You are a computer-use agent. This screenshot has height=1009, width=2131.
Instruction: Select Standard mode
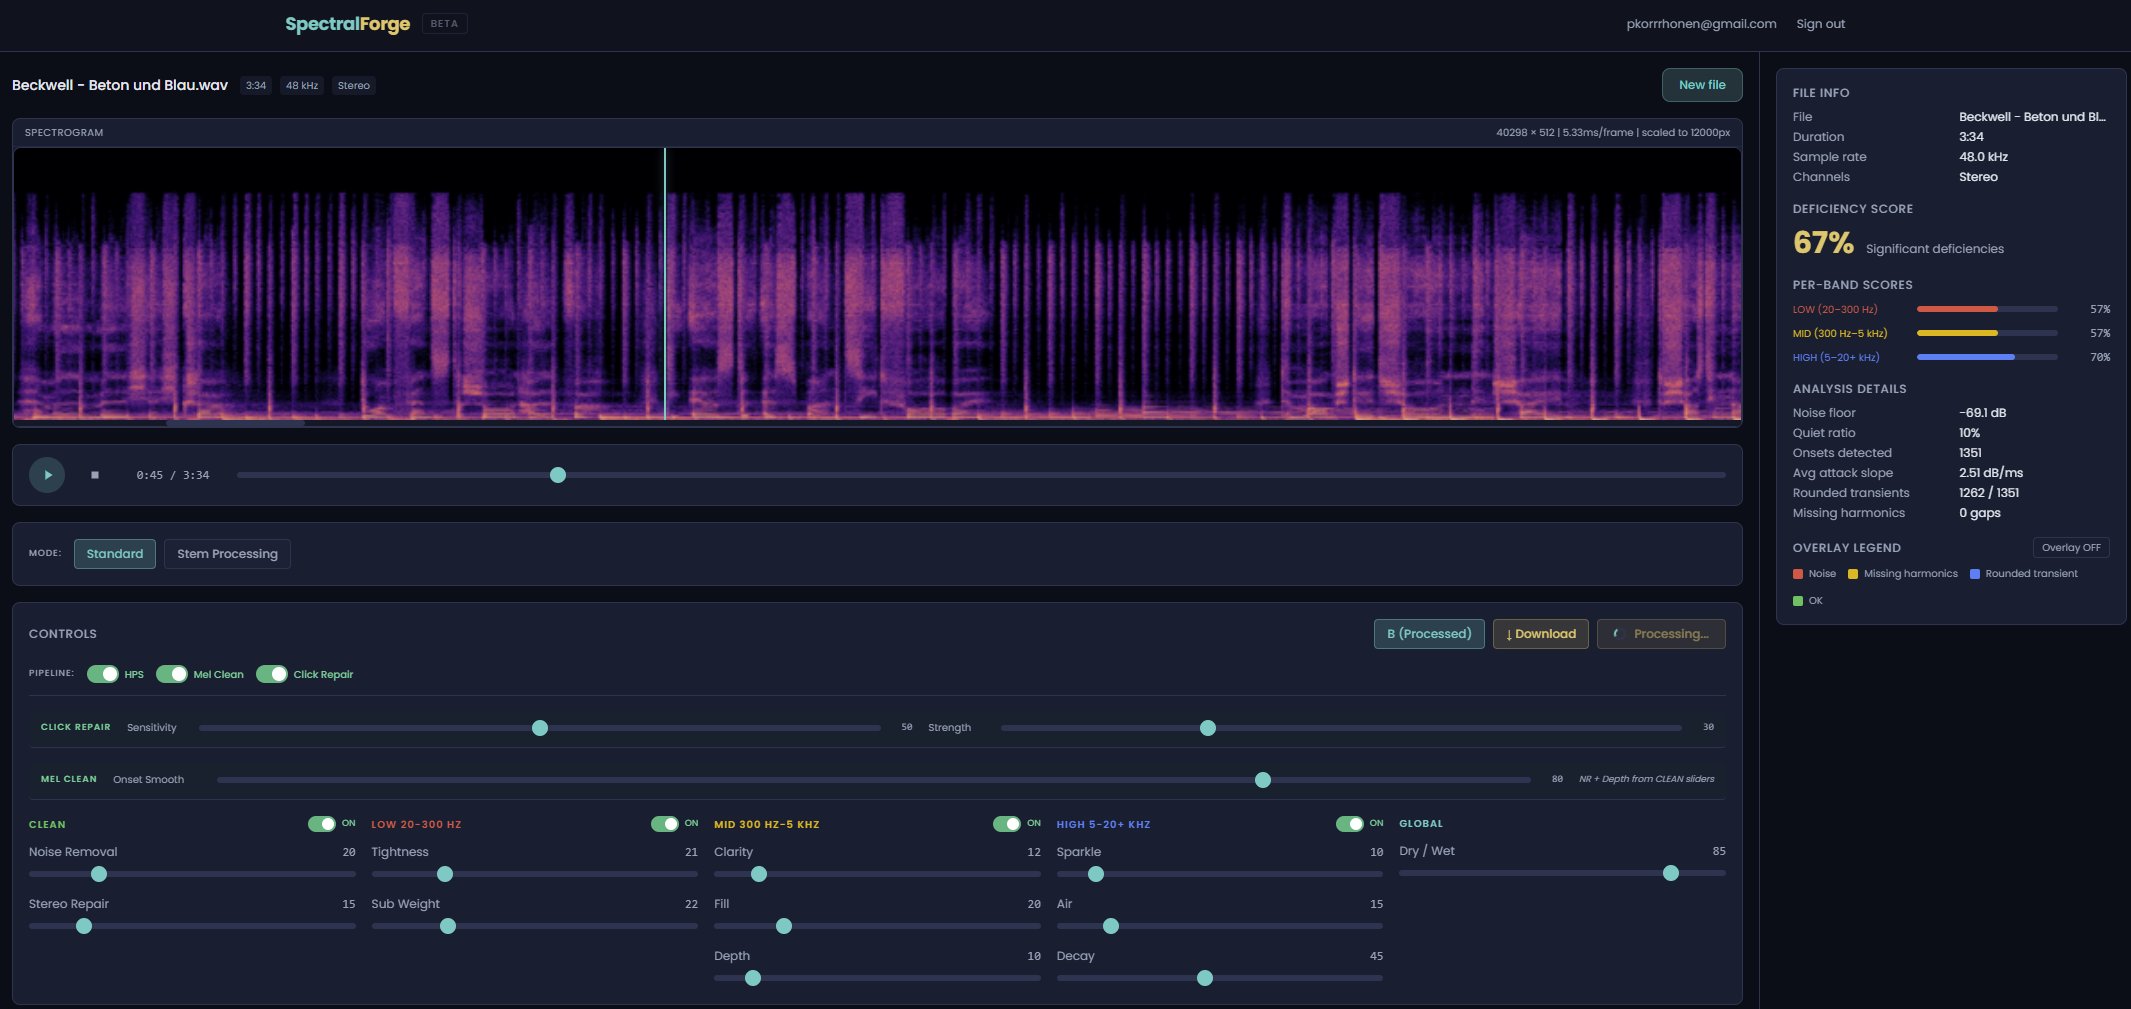point(114,553)
